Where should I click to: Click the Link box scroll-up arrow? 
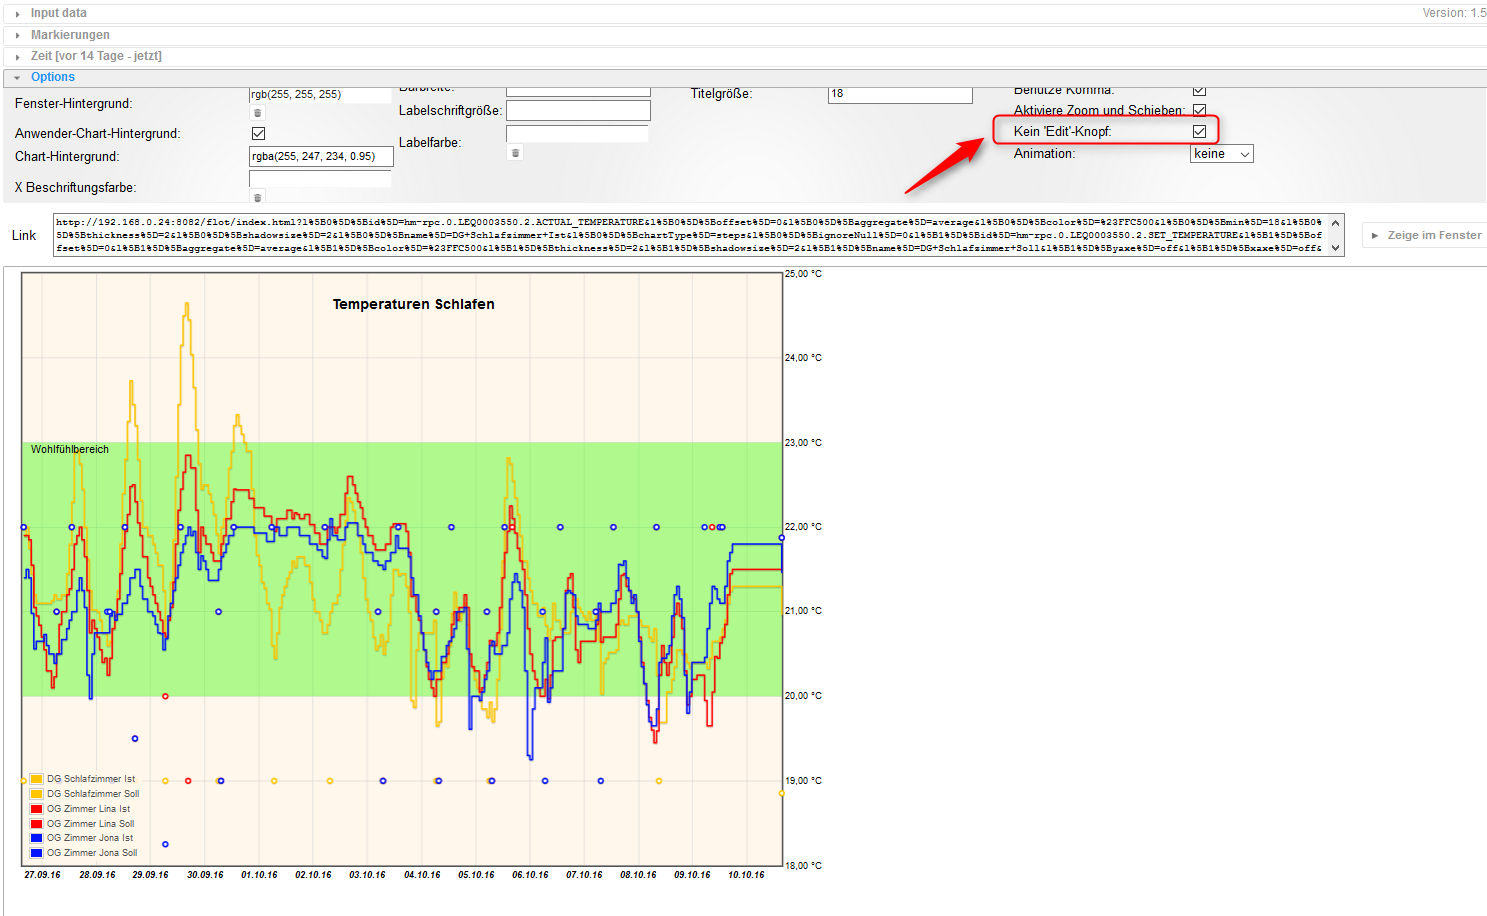pyautogui.click(x=1335, y=223)
